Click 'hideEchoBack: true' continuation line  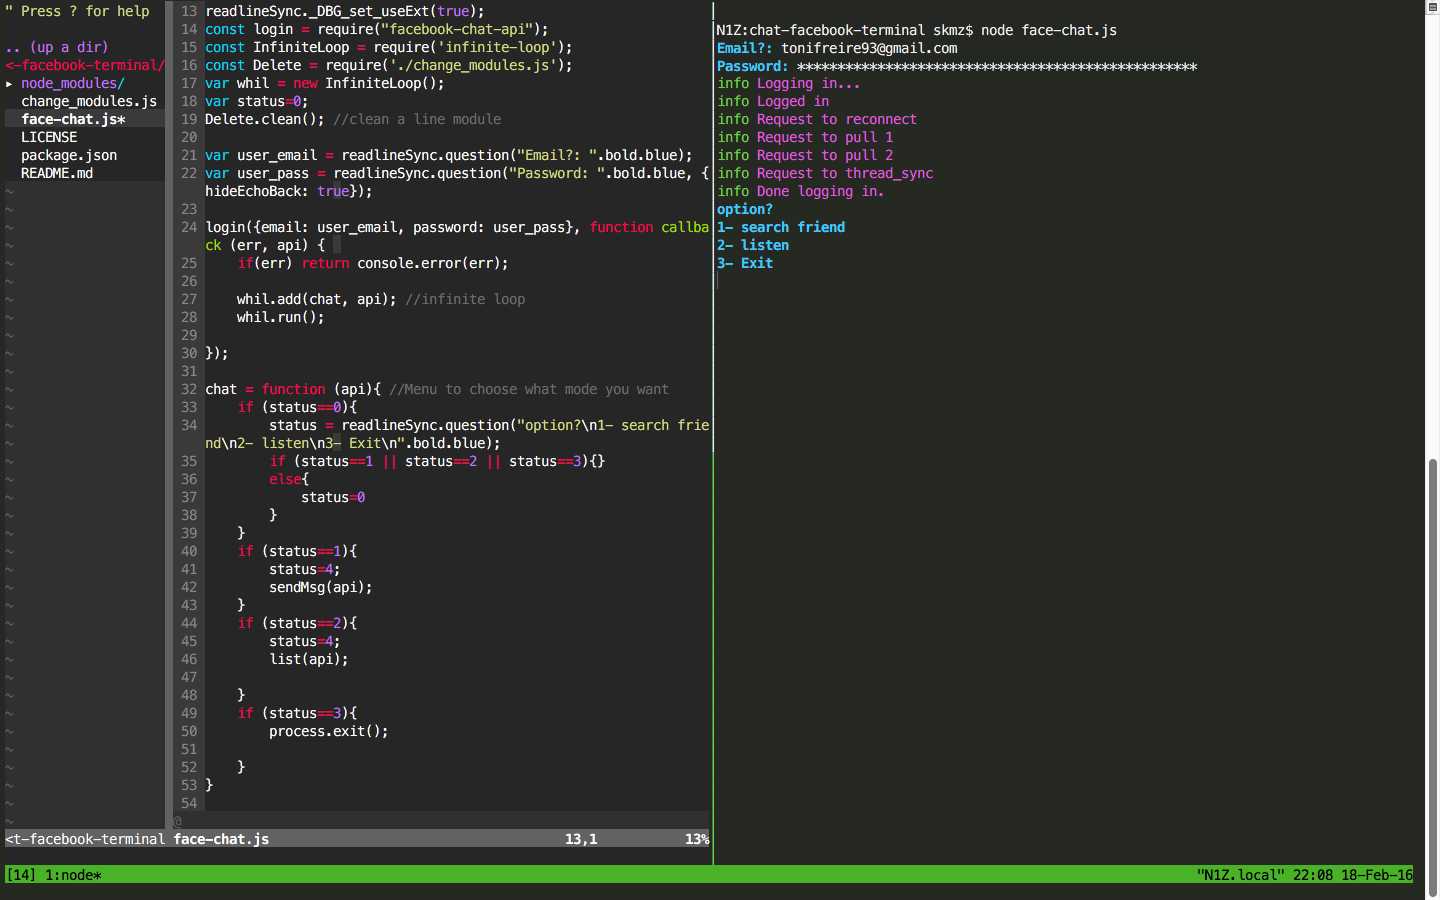coord(289,191)
